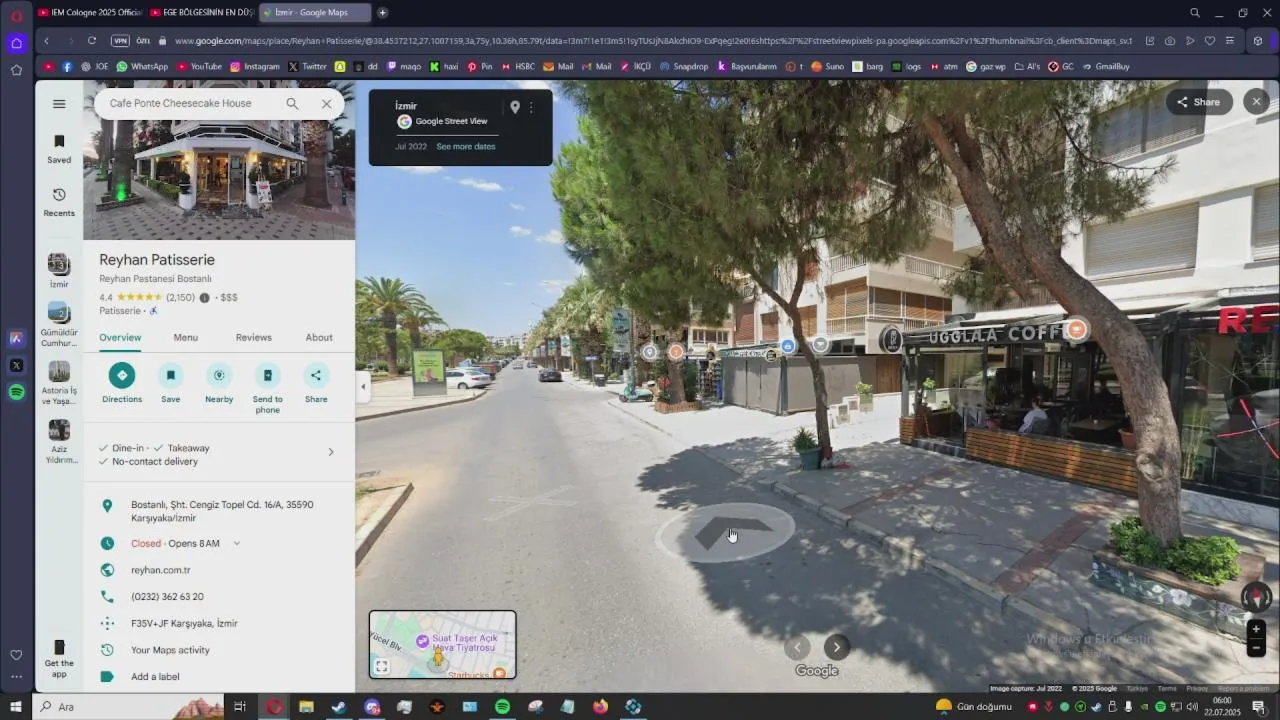Open Twitter bookmark
This screenshot has height=720, width=1280.
tap(307, 67)
